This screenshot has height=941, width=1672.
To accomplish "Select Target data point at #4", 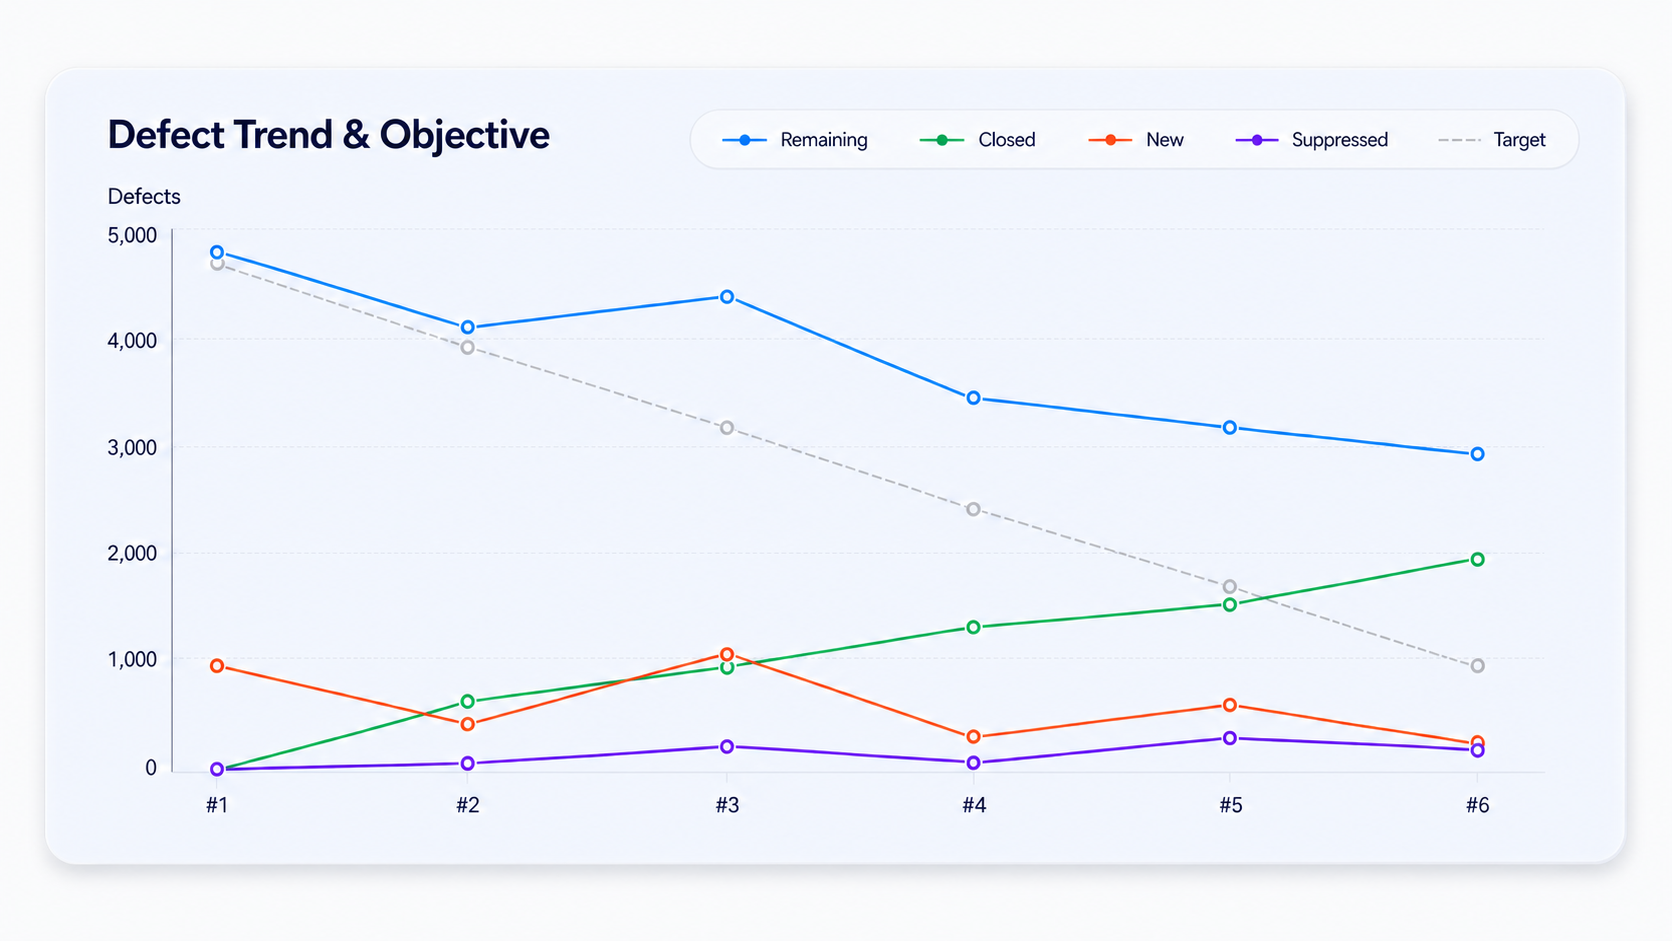I will 973,509.
